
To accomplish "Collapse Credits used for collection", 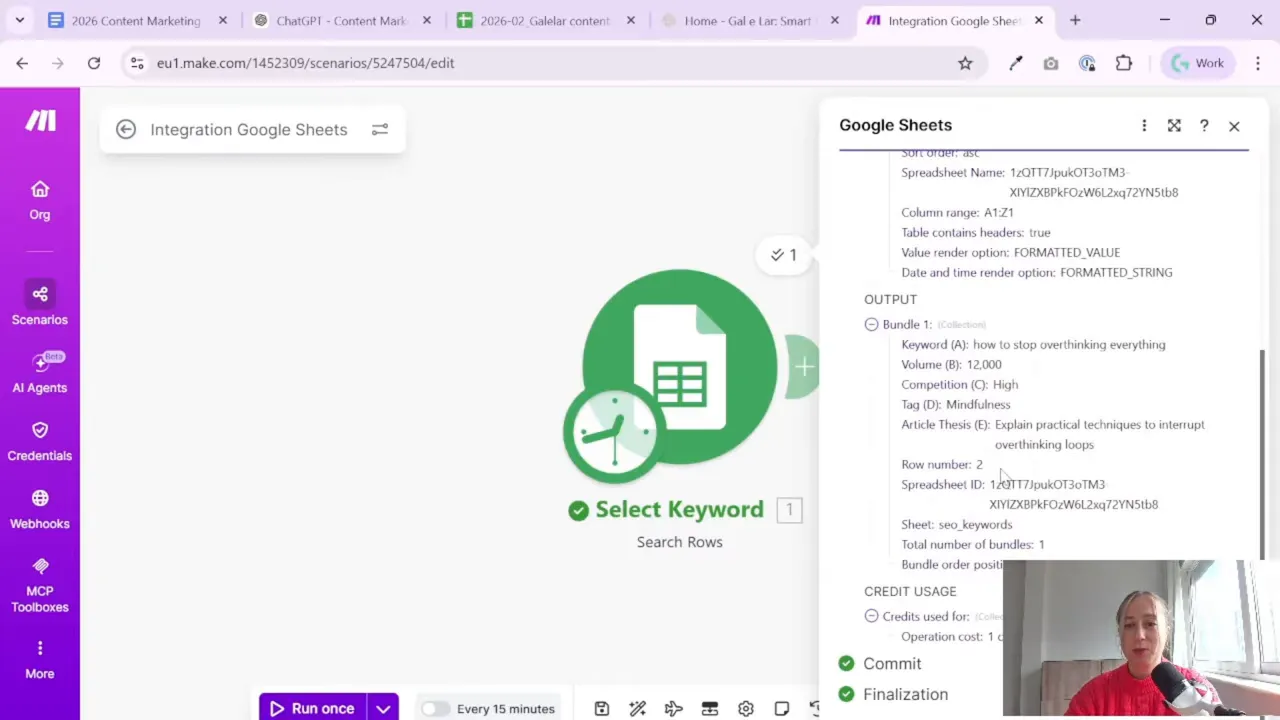I will 871,616.
